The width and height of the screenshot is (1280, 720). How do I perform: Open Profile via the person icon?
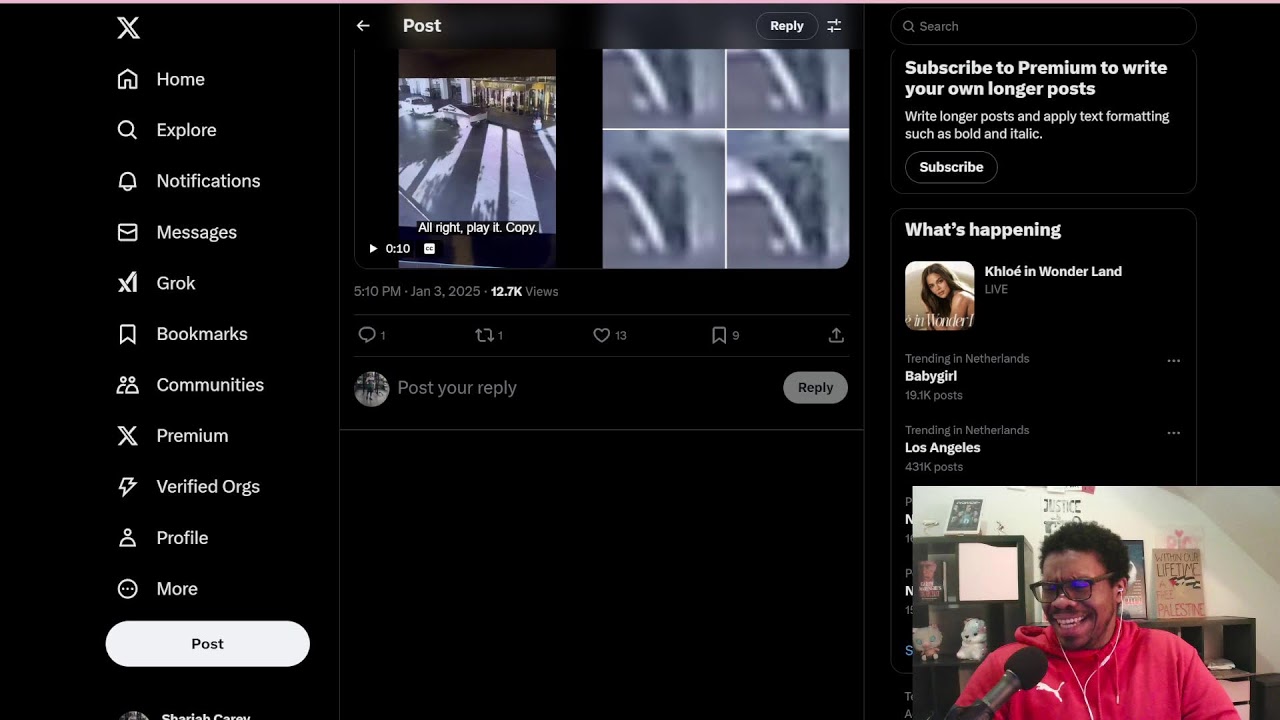(x=128, y=538)
